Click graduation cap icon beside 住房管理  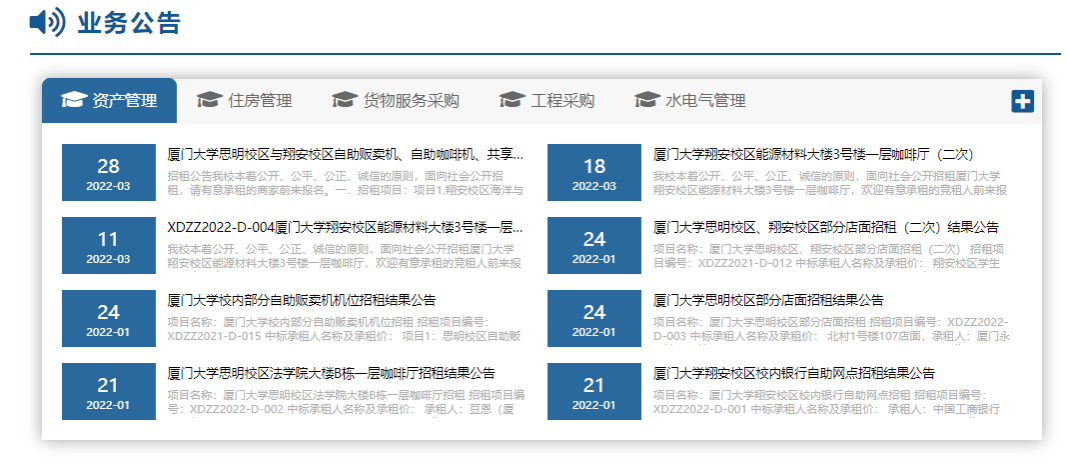(209, 101)
